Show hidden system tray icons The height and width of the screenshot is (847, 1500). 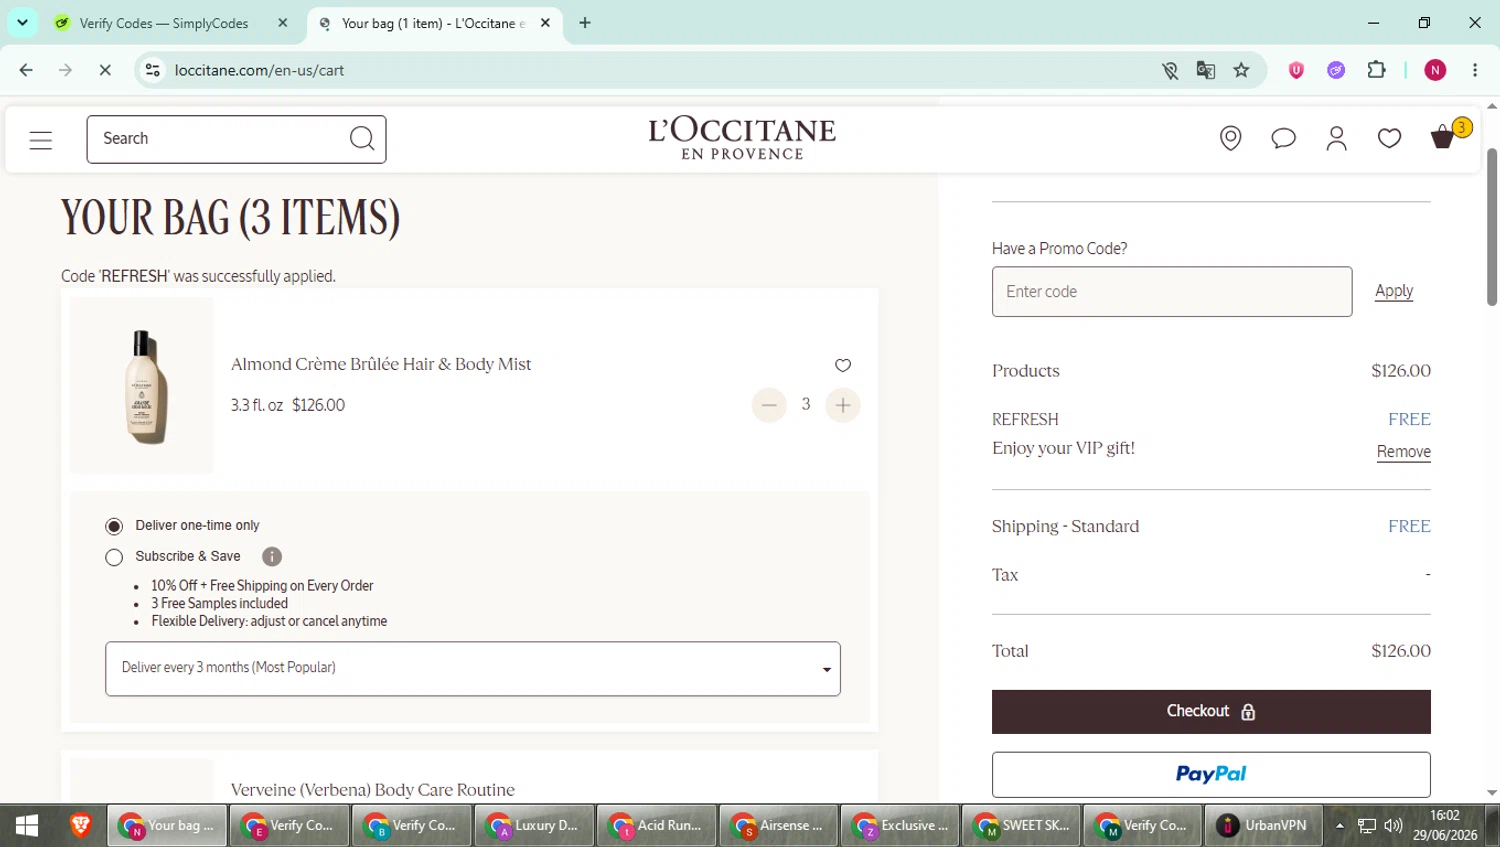pyautogui.click(x=1340, y=826)
